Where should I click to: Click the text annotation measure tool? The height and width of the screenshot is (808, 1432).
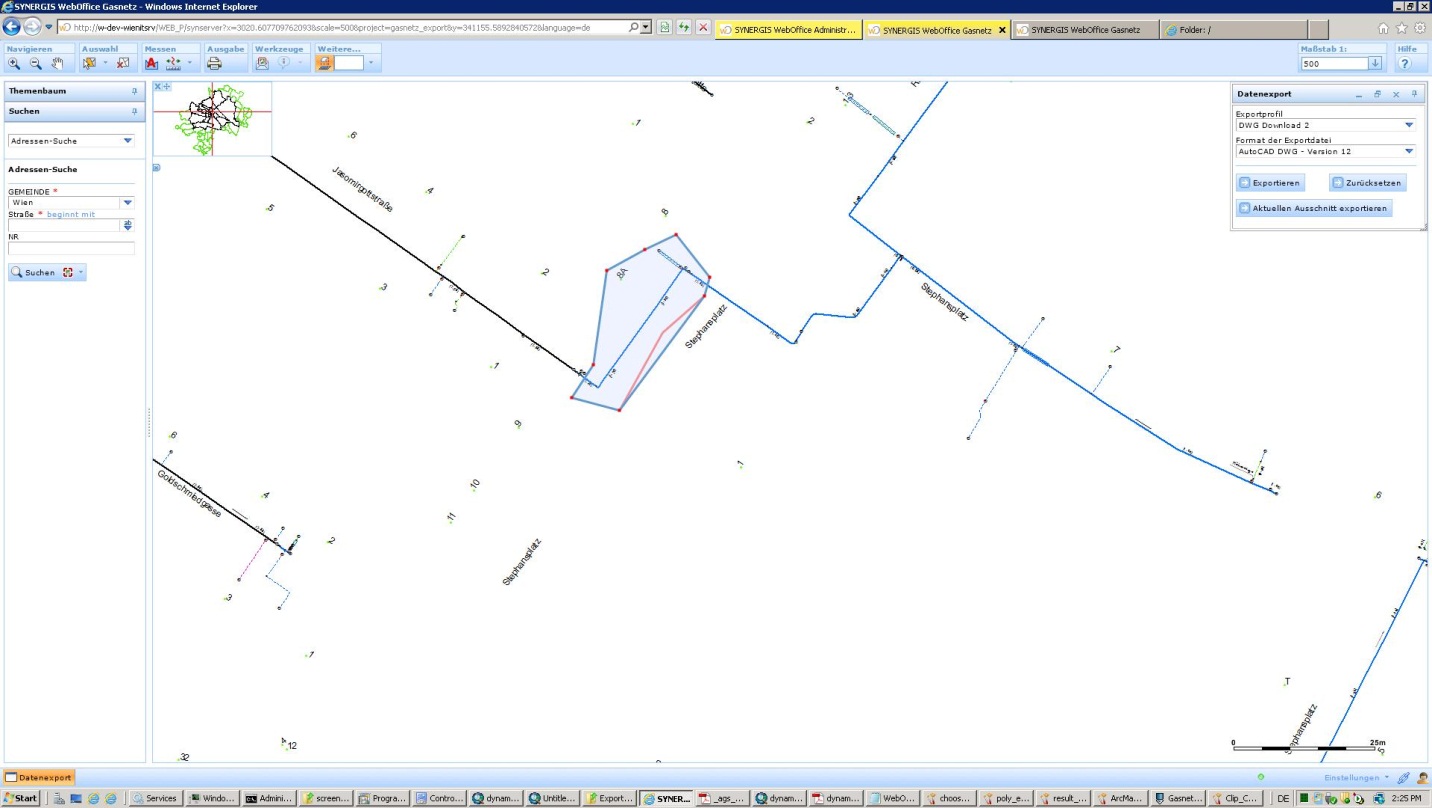coord(152,63)
